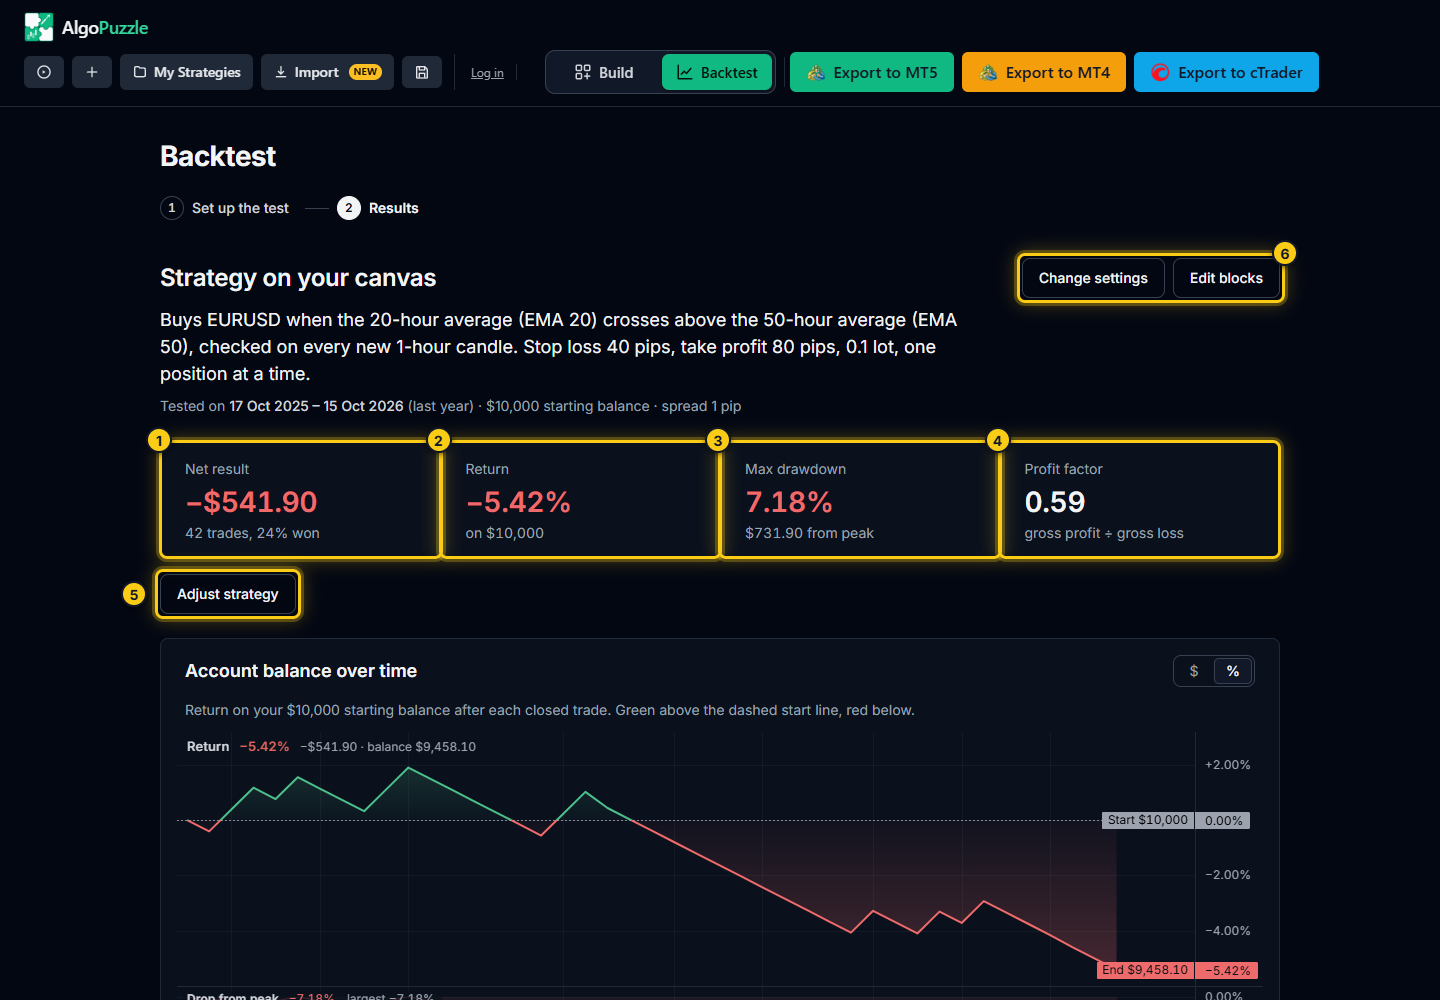The width and height of the screenshot is (1440, 1000).
Task: Click the −5.42% value in the Return card
Action: [x=518, y=502]
